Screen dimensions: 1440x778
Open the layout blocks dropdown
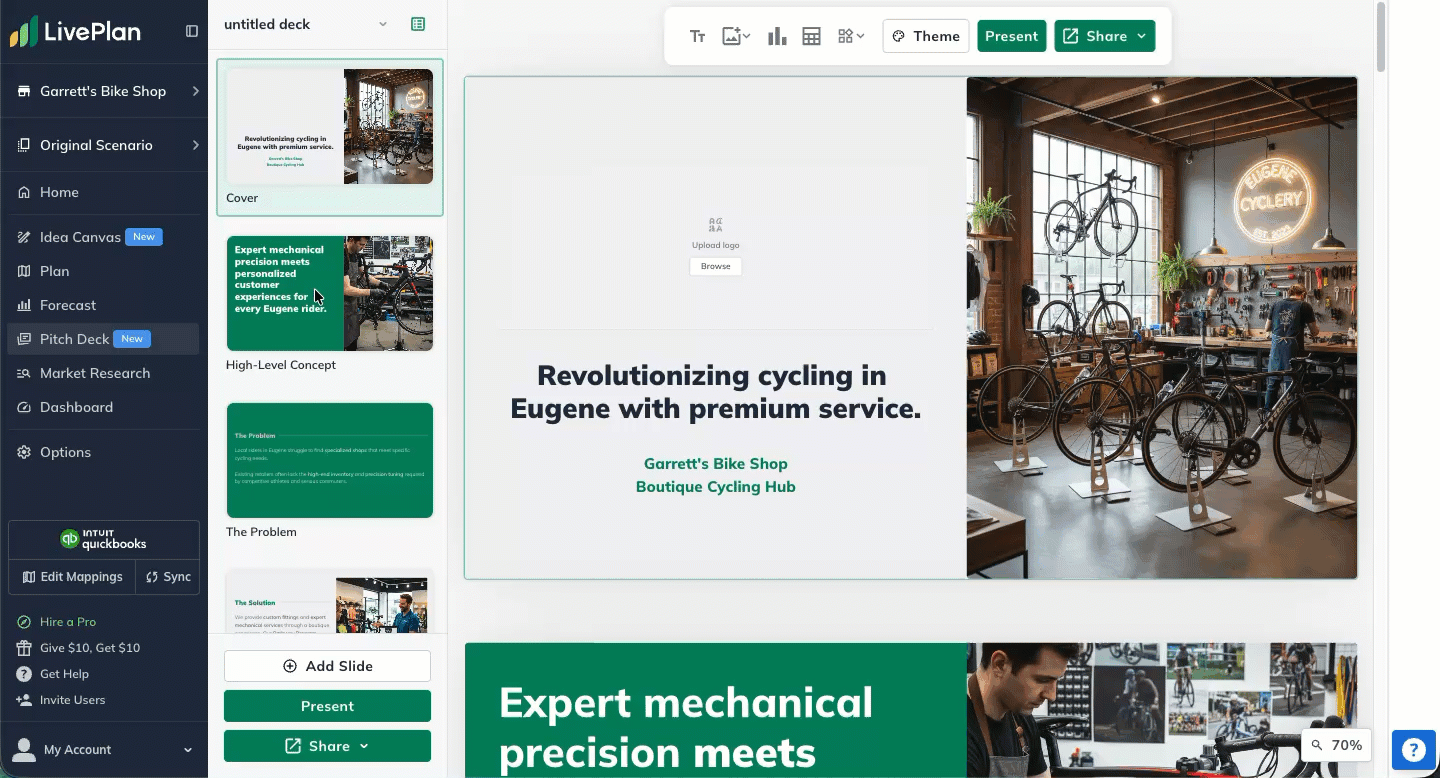click(x=851, y=36)
